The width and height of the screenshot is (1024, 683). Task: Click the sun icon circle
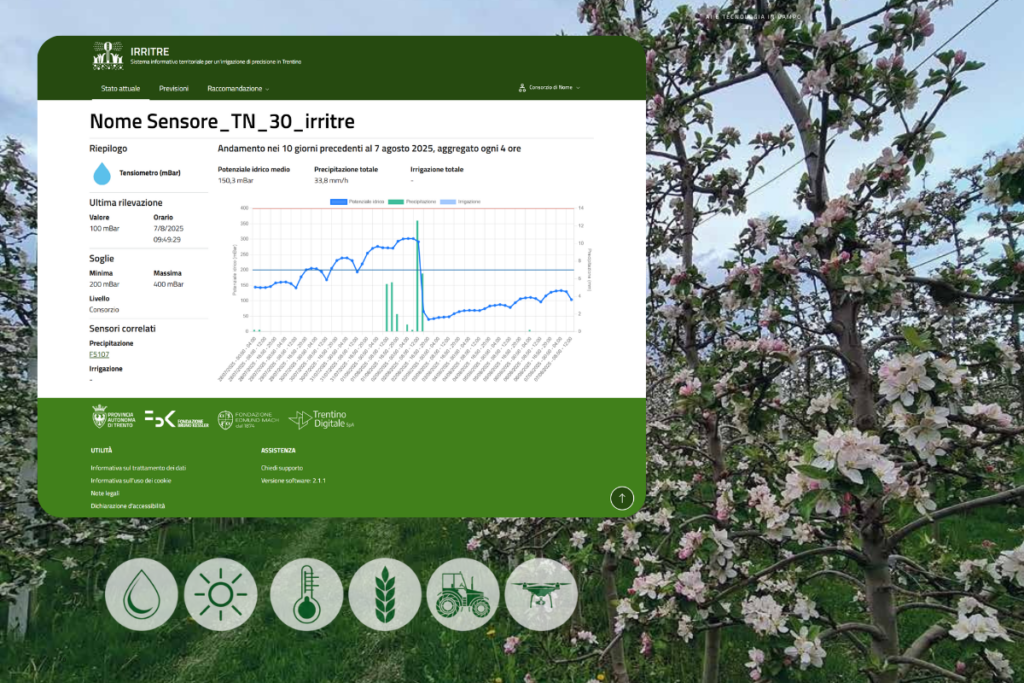(220, 593)
